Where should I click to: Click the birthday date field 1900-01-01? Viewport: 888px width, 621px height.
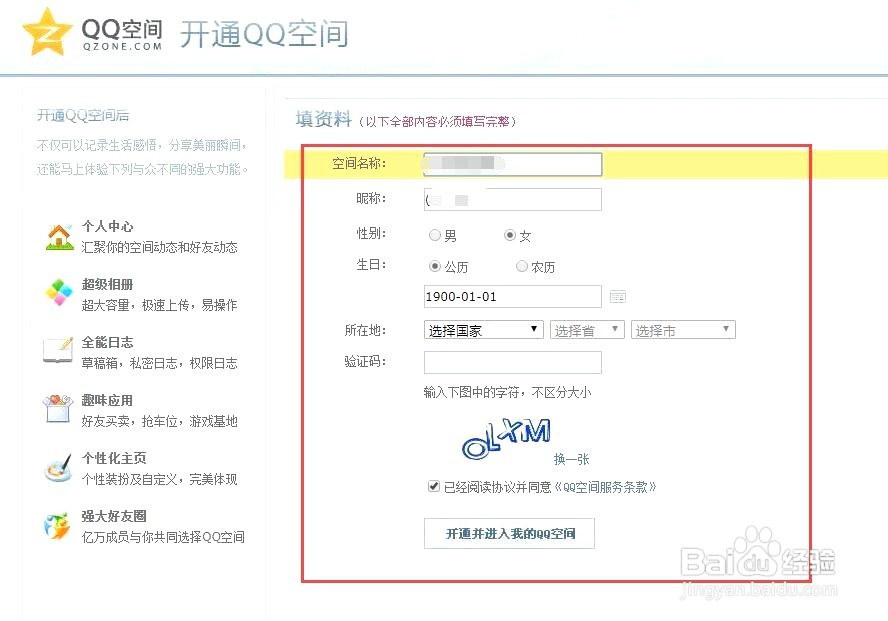513,297
